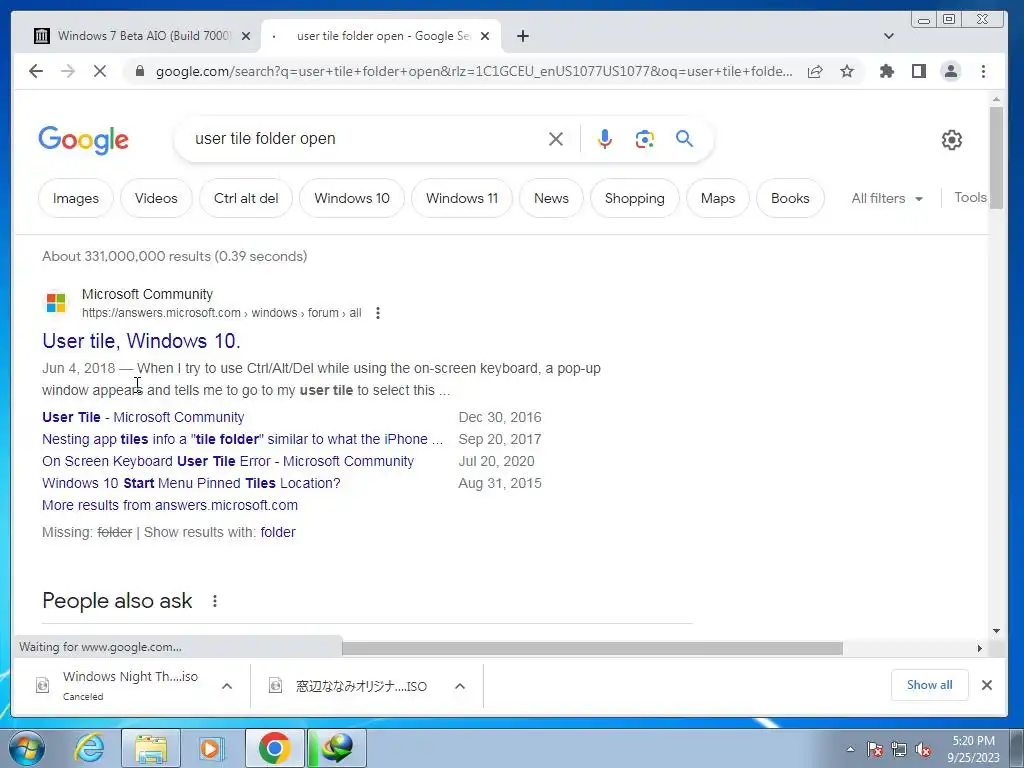This screenshot has width=1024, height=768.
Task: Open the All filters dropdown
Action: click(x=887, y=198)
